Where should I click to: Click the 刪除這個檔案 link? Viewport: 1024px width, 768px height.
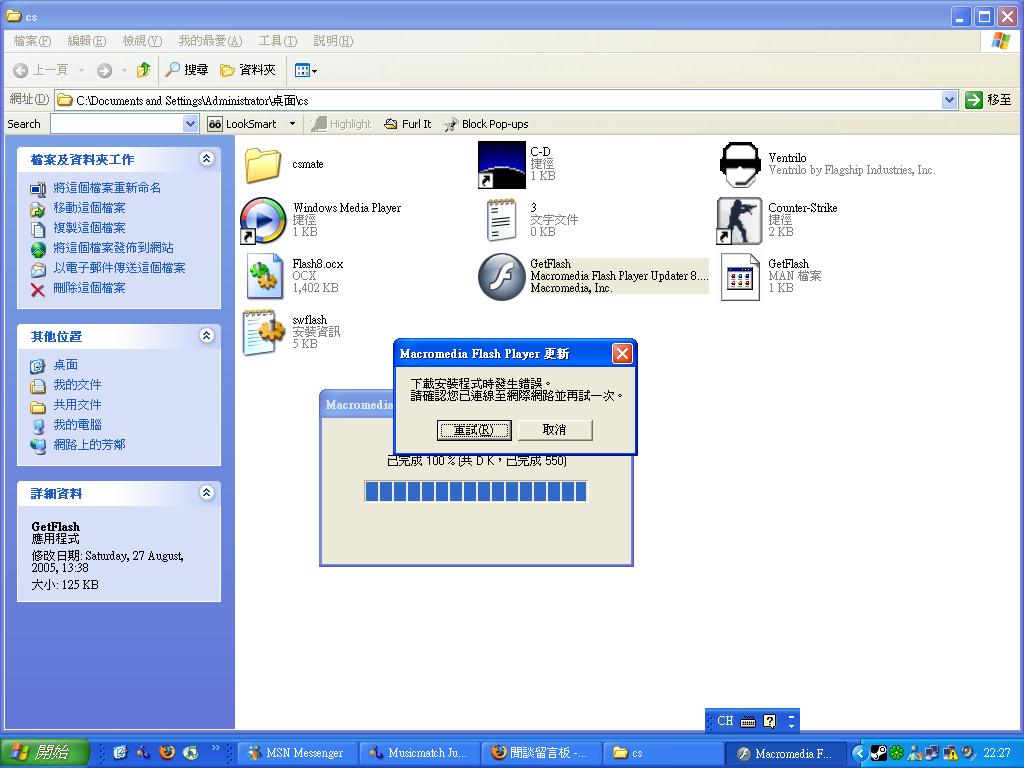click(89, 288)
